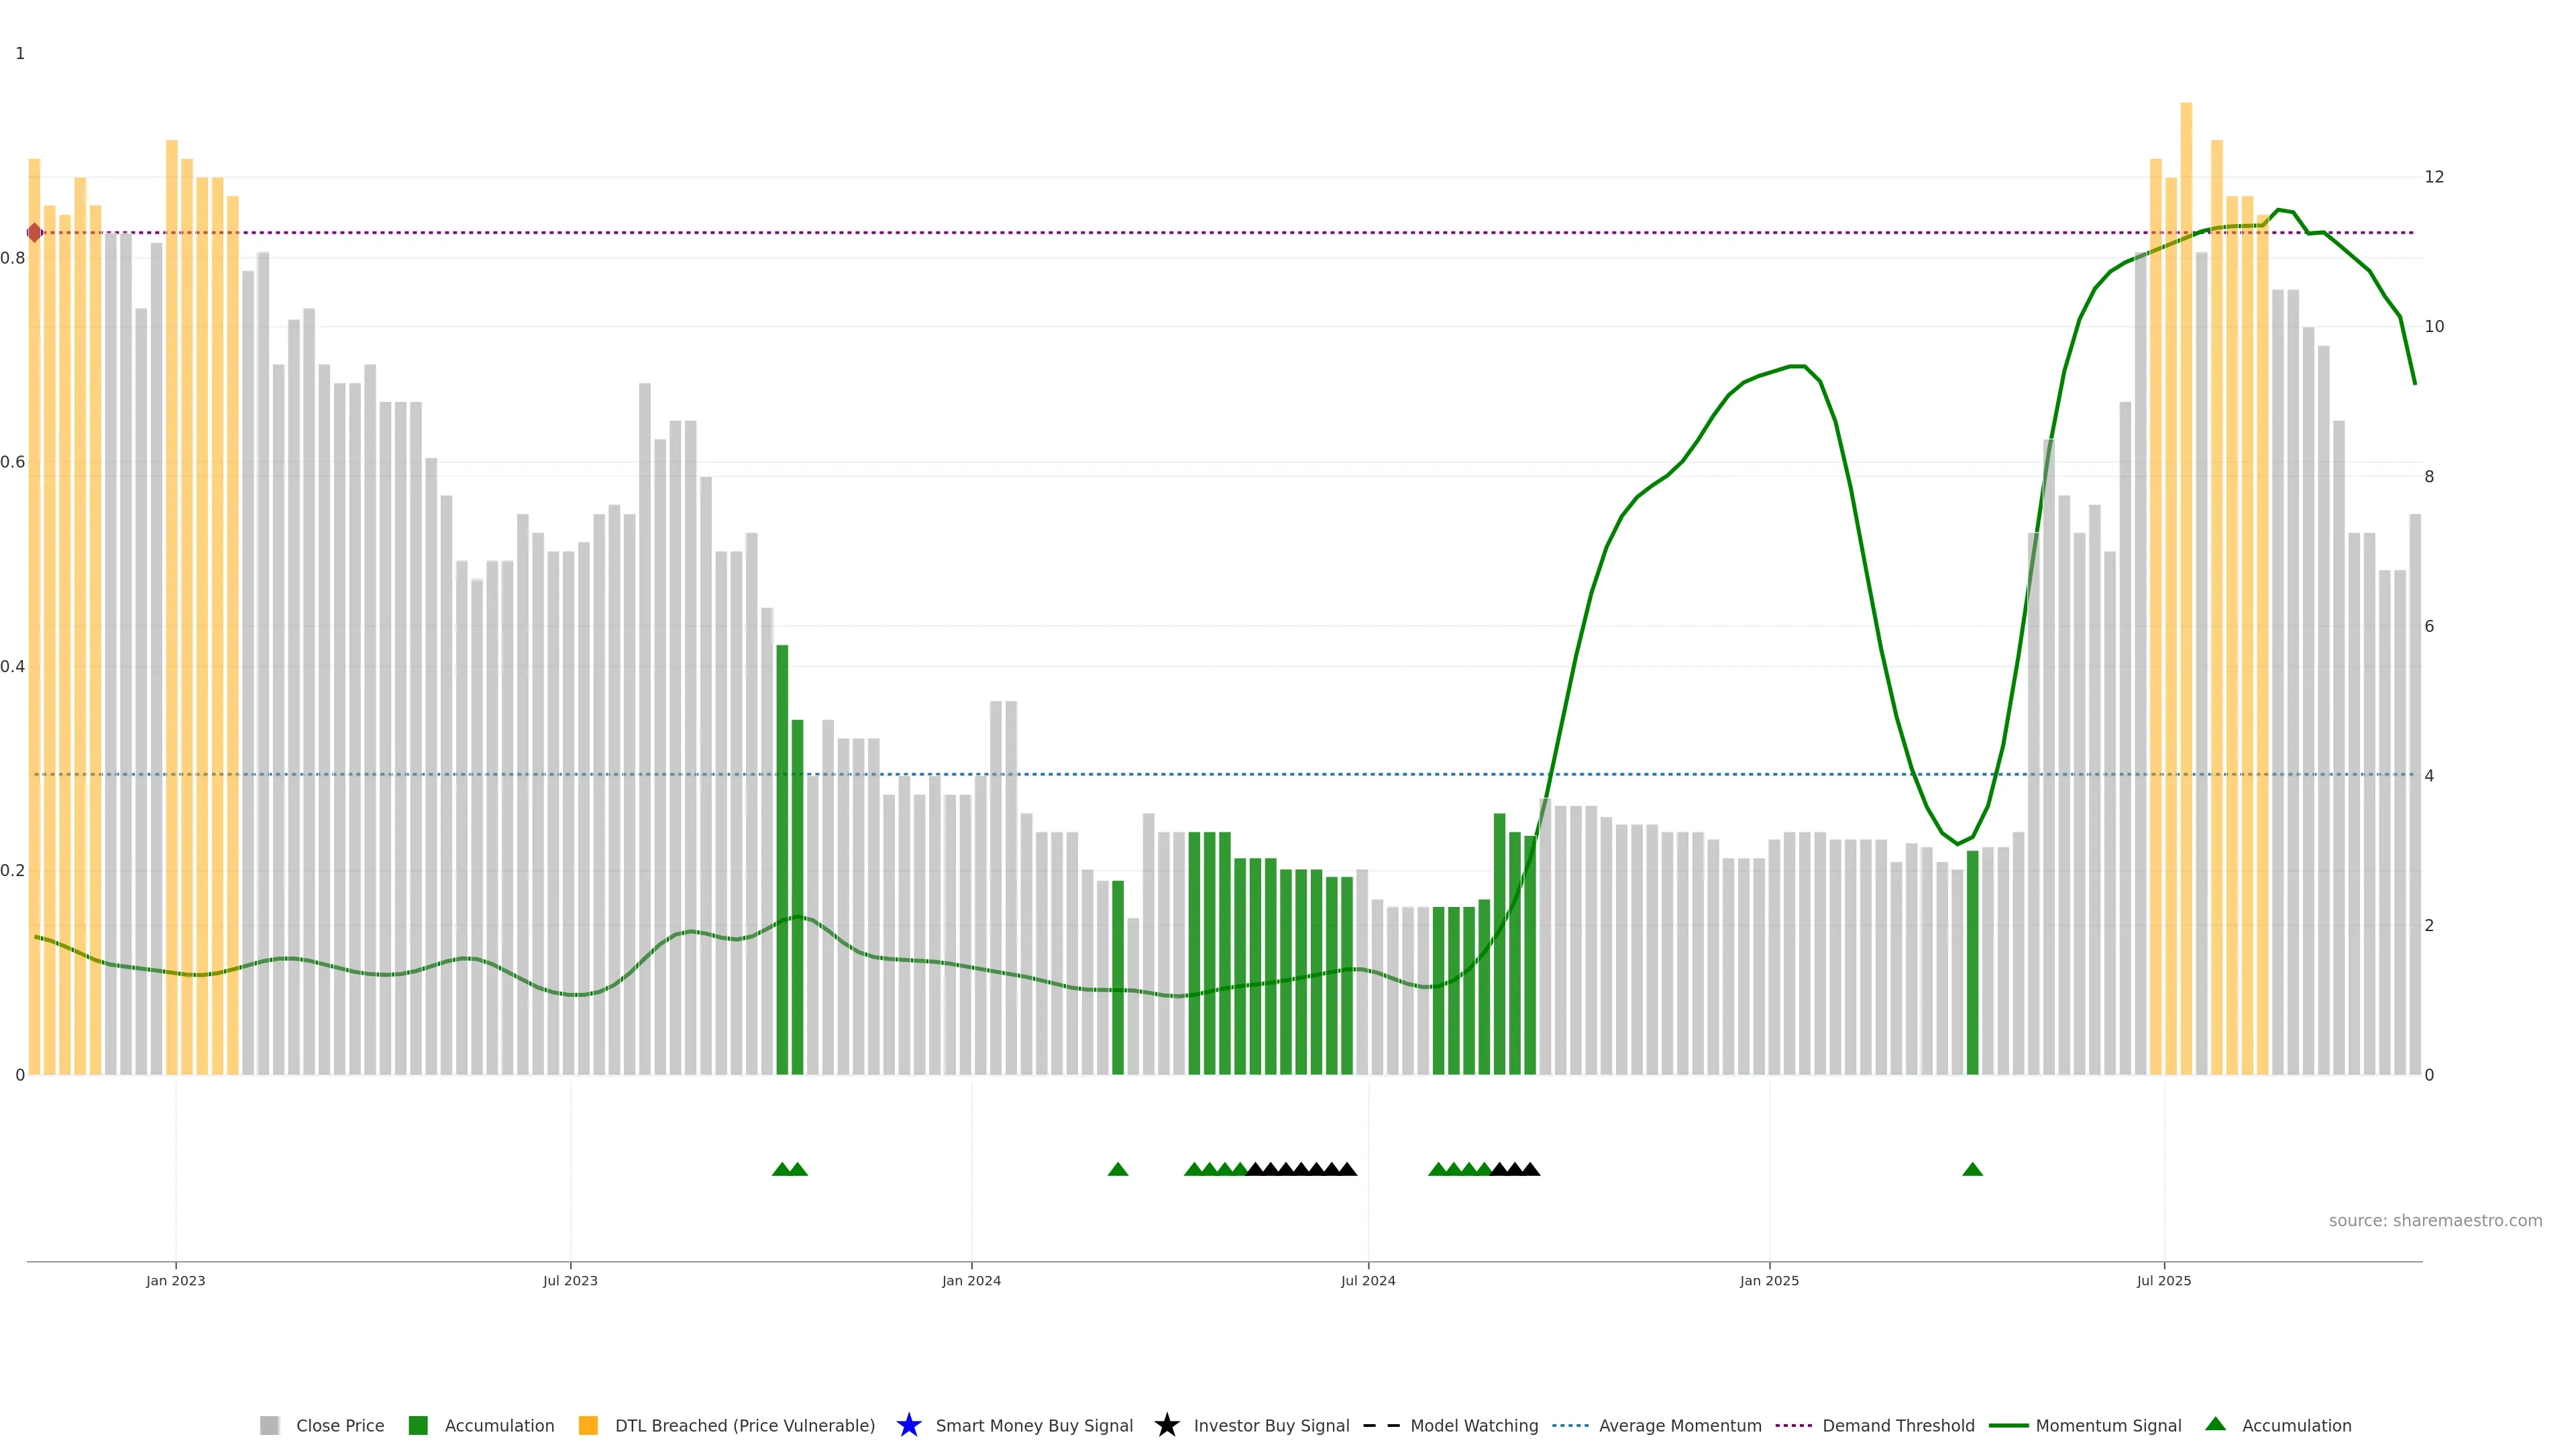Click the green Momentum Signal legend line
This screenshot has height=1449, width=2576.
pyautogui.click(x=2008, y=1425)
